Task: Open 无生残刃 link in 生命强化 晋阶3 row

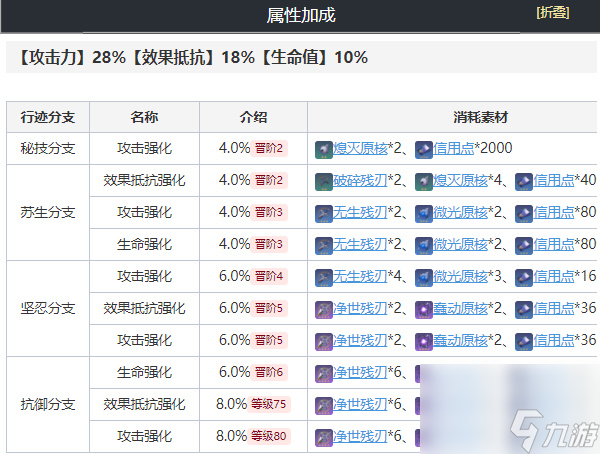Action: pyautogui.click(x=360, y=244)
